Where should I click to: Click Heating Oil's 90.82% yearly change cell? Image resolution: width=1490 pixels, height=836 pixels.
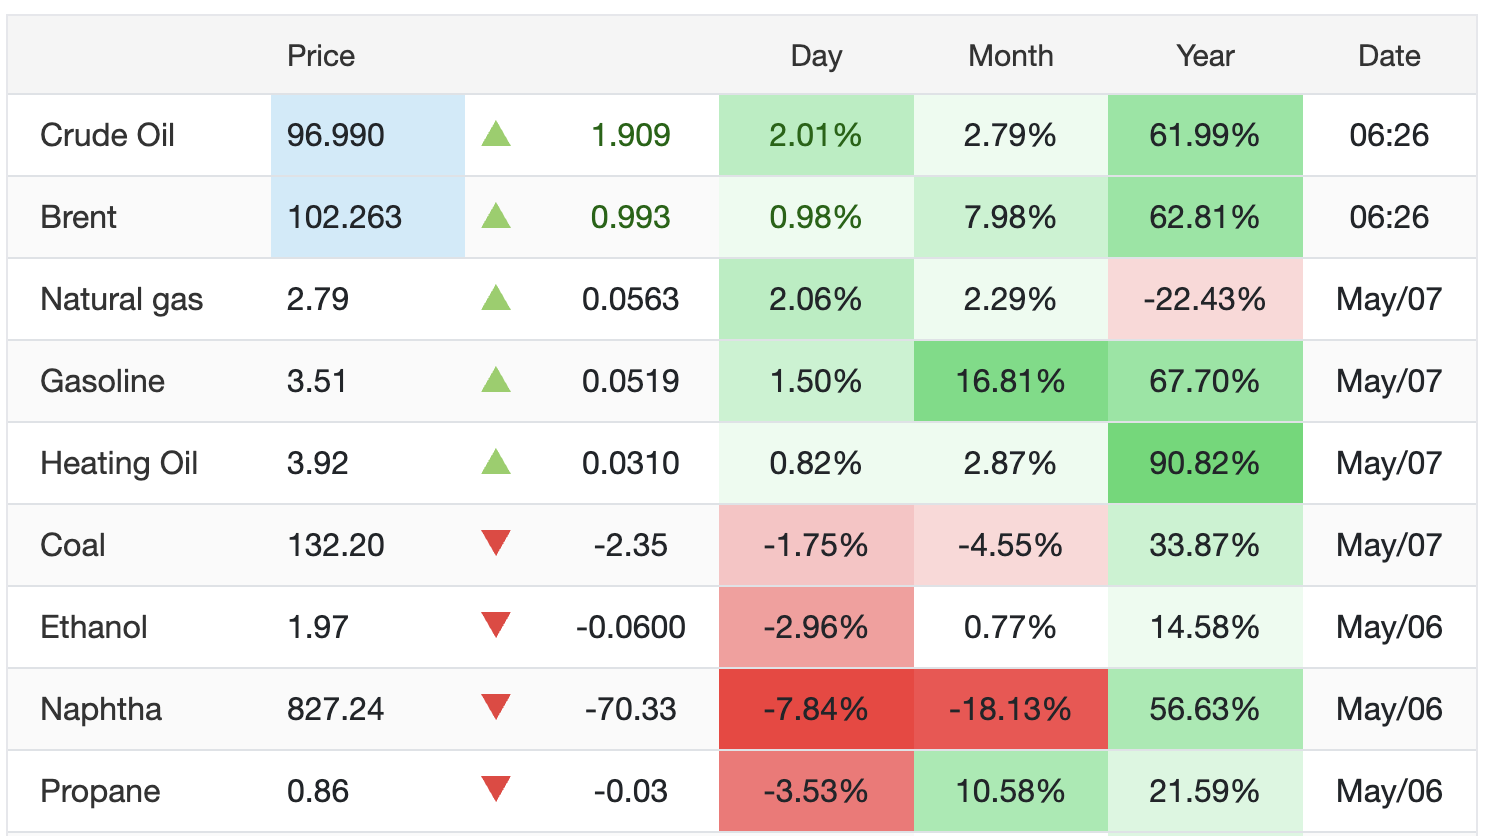(x=1205, y=463)
